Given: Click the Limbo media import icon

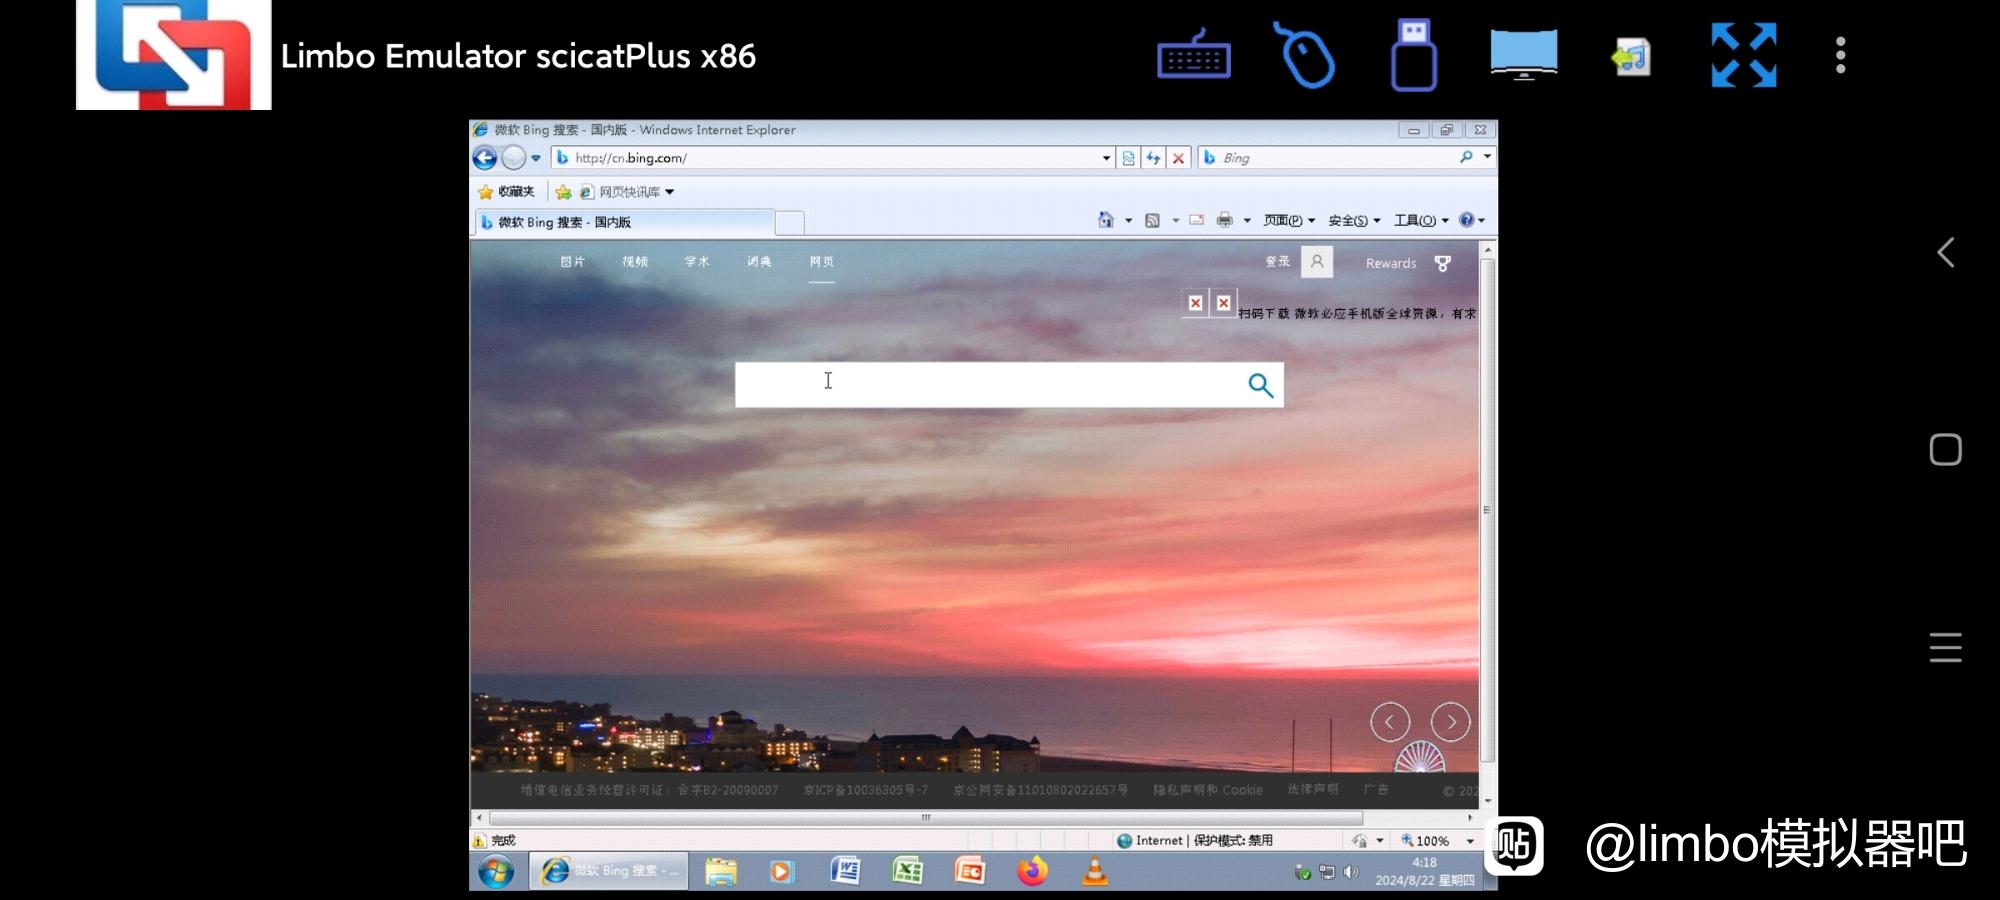Looking at the screenshot, I should 1631,56.
